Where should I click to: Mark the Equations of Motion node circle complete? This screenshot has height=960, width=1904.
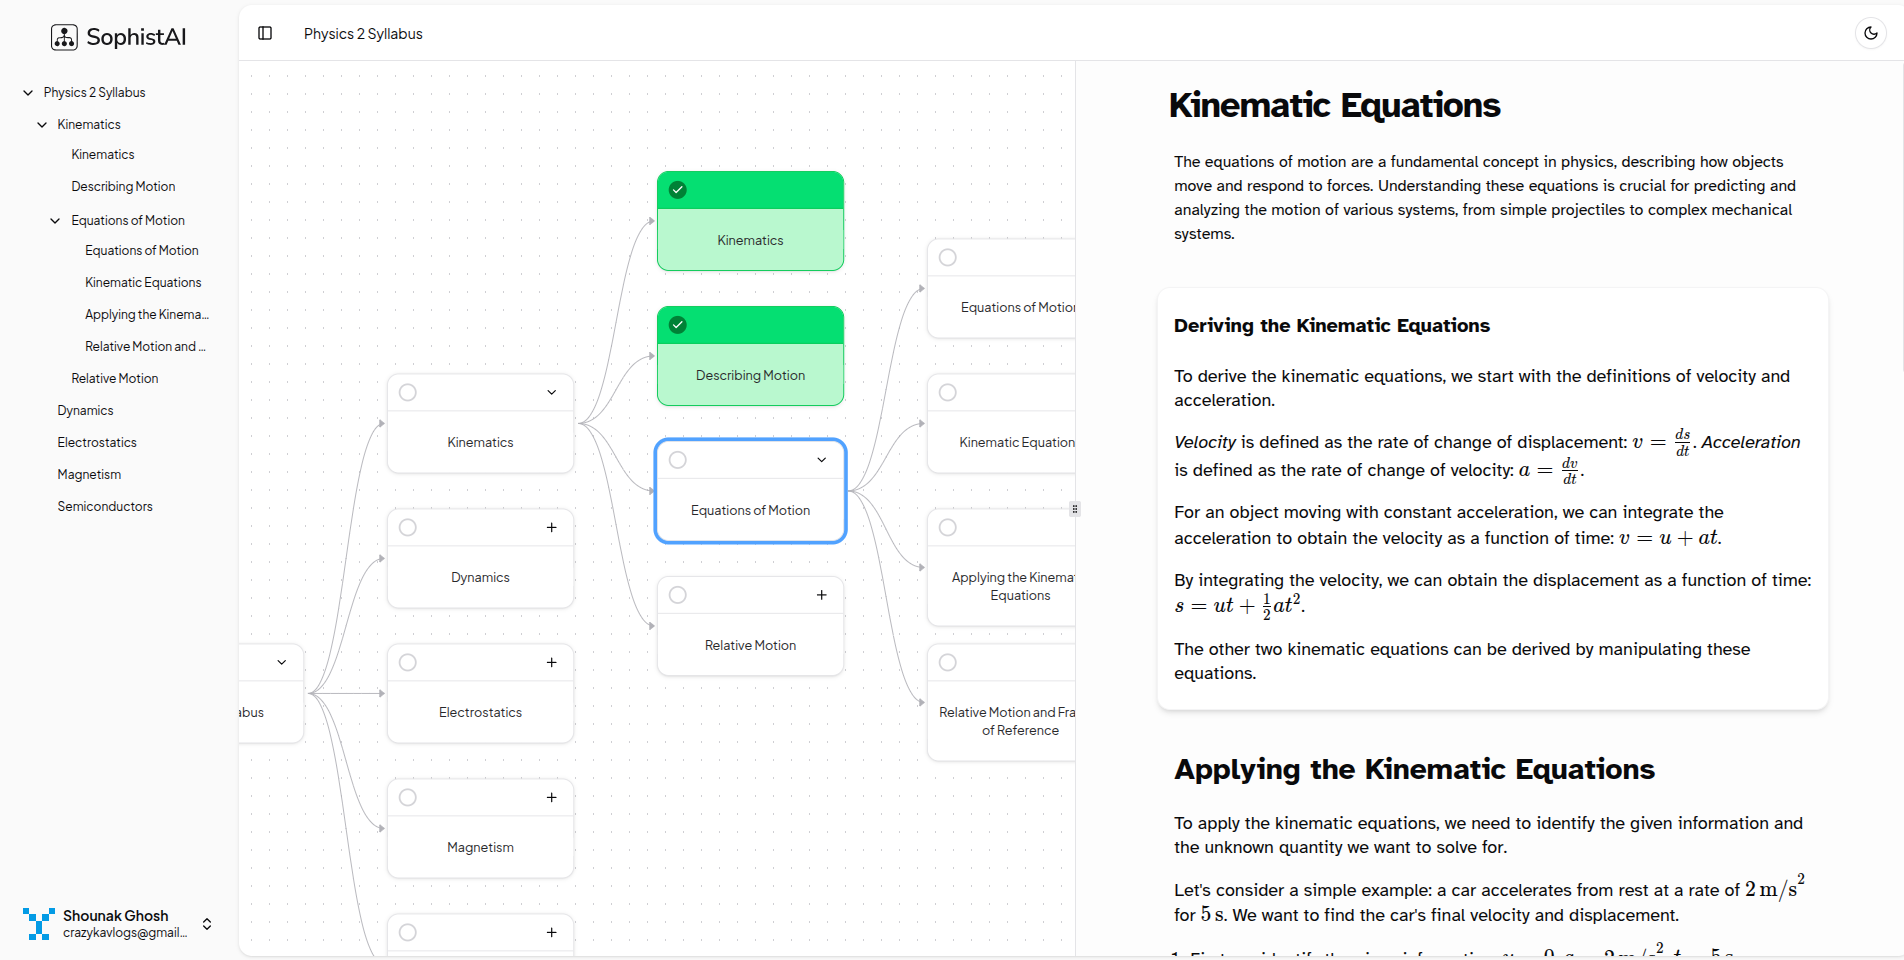(x=678, y=460)
